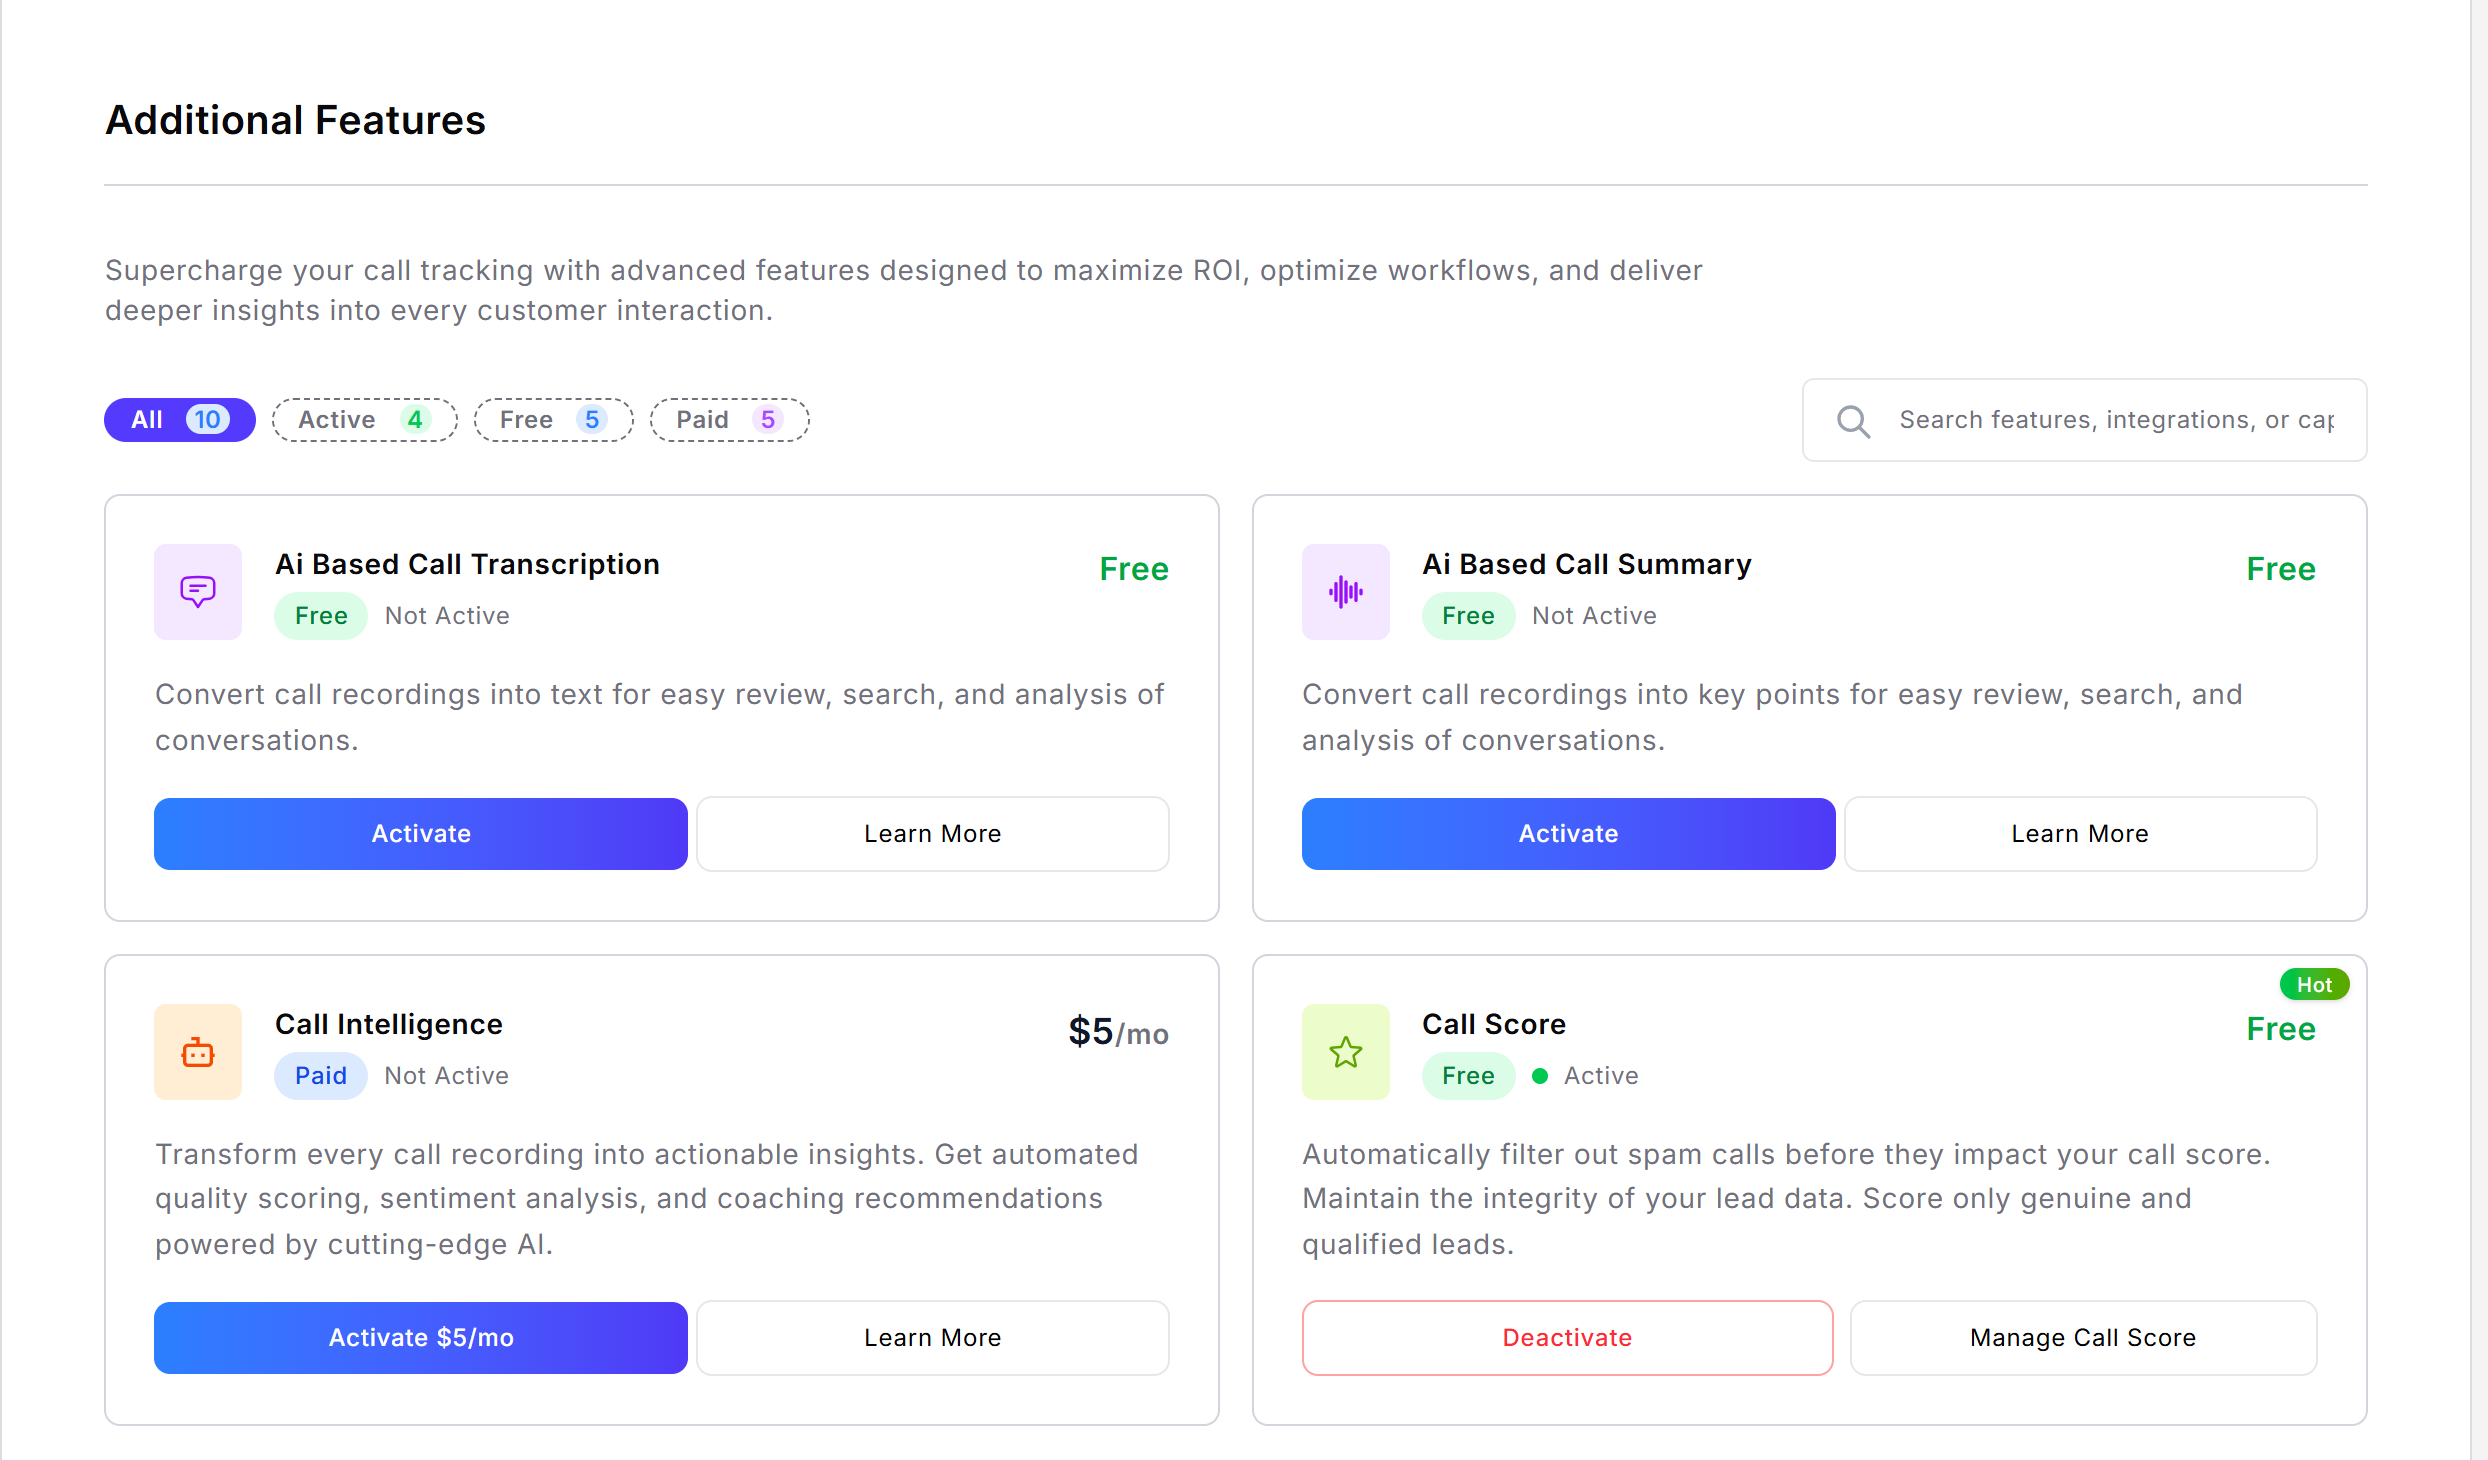Click the Call Intelligence robot icon
2488x1460 pixels.
coord(197,1052)
